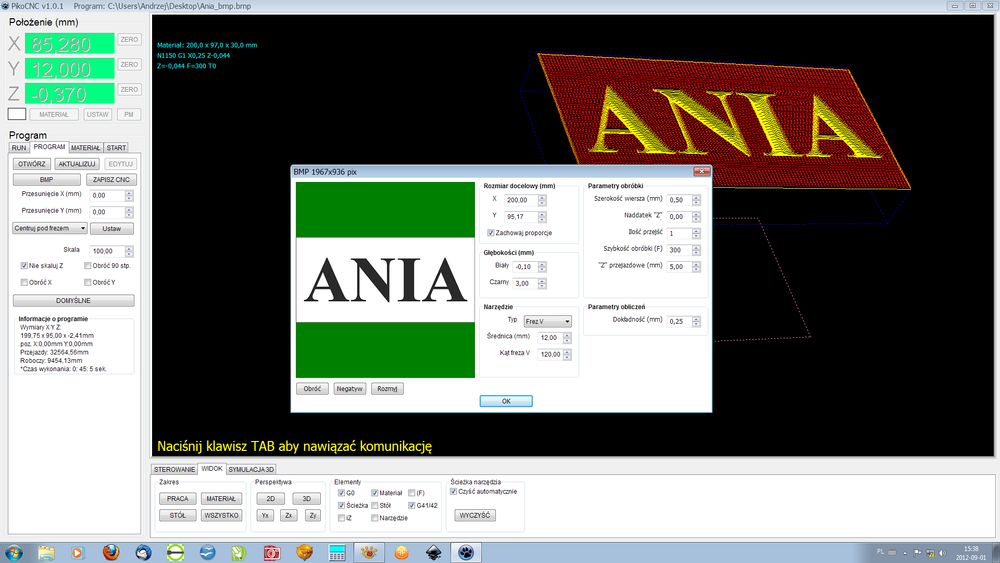Close the BMP 1967x936 dialog
Screen dimensions: 1000x563
(702, 172)
